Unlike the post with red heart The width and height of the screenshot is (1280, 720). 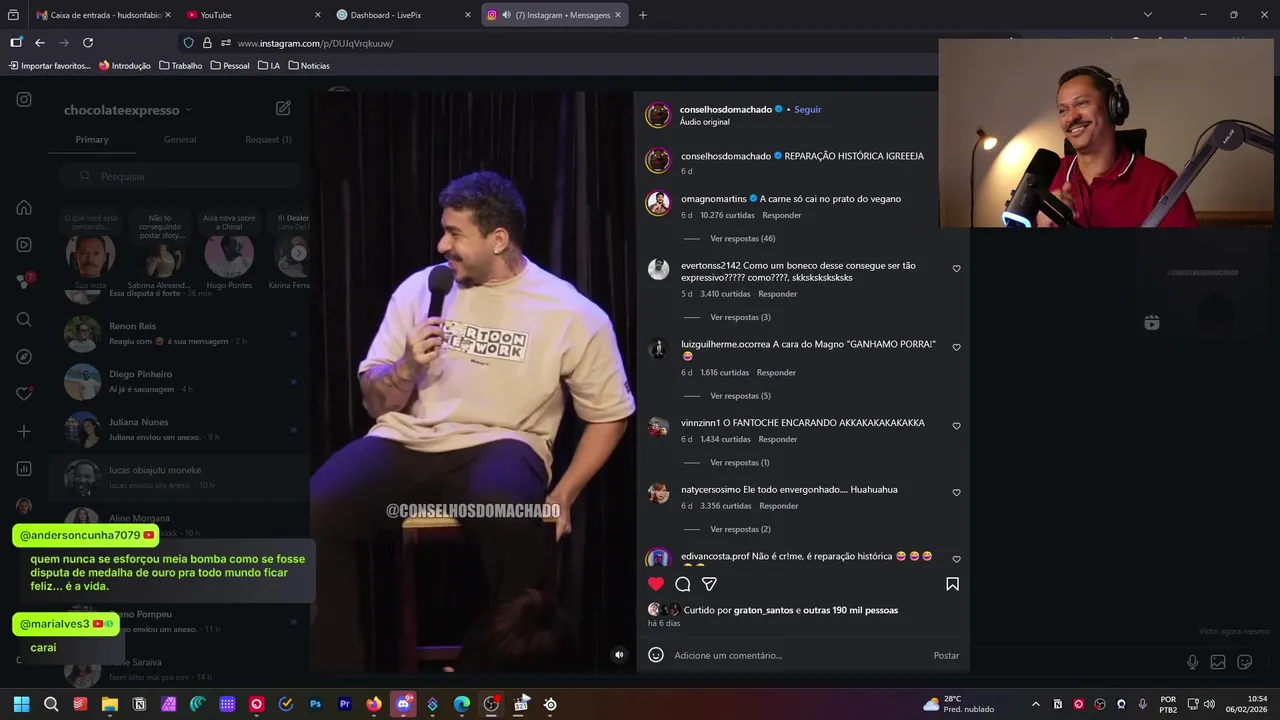[656, 584]
